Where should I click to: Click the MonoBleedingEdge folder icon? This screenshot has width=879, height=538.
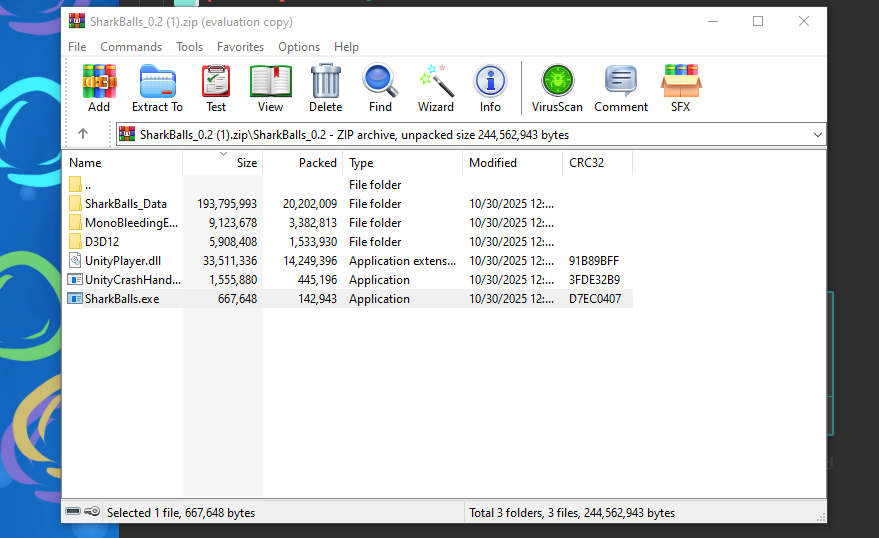(x=75, y=222)
